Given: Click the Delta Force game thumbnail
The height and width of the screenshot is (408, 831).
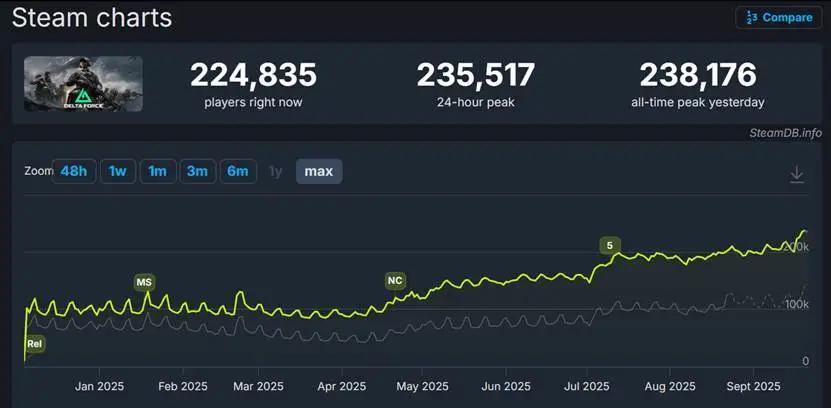Looking at the screenshot, I should 84,83.
